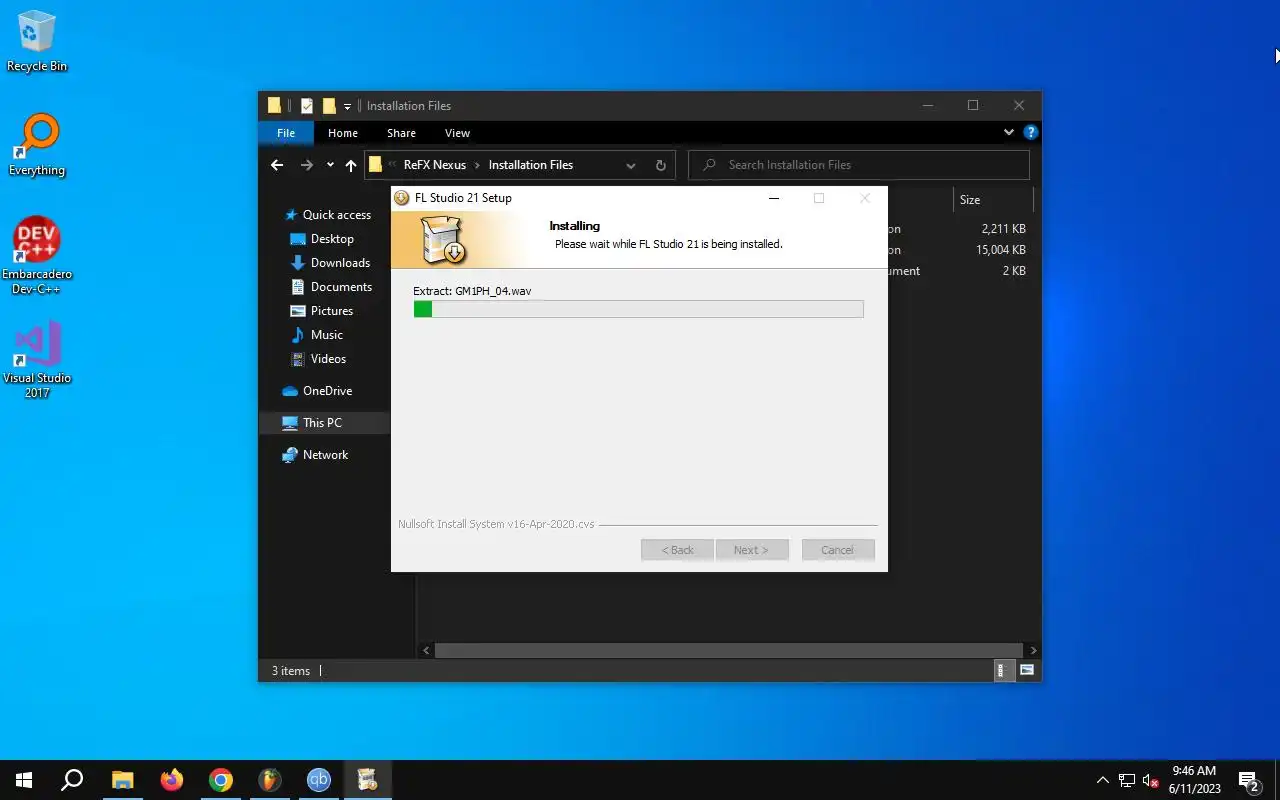Click the Next button in FL Studio Setup

[x=751, y=550]
